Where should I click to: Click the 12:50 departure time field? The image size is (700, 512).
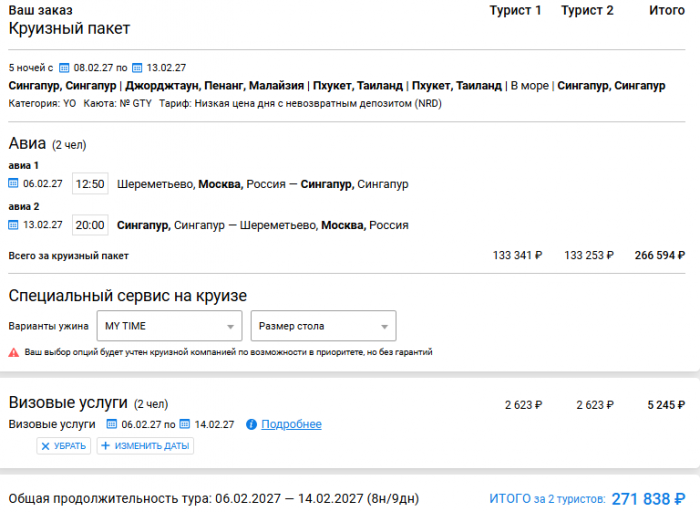point(90,184)
